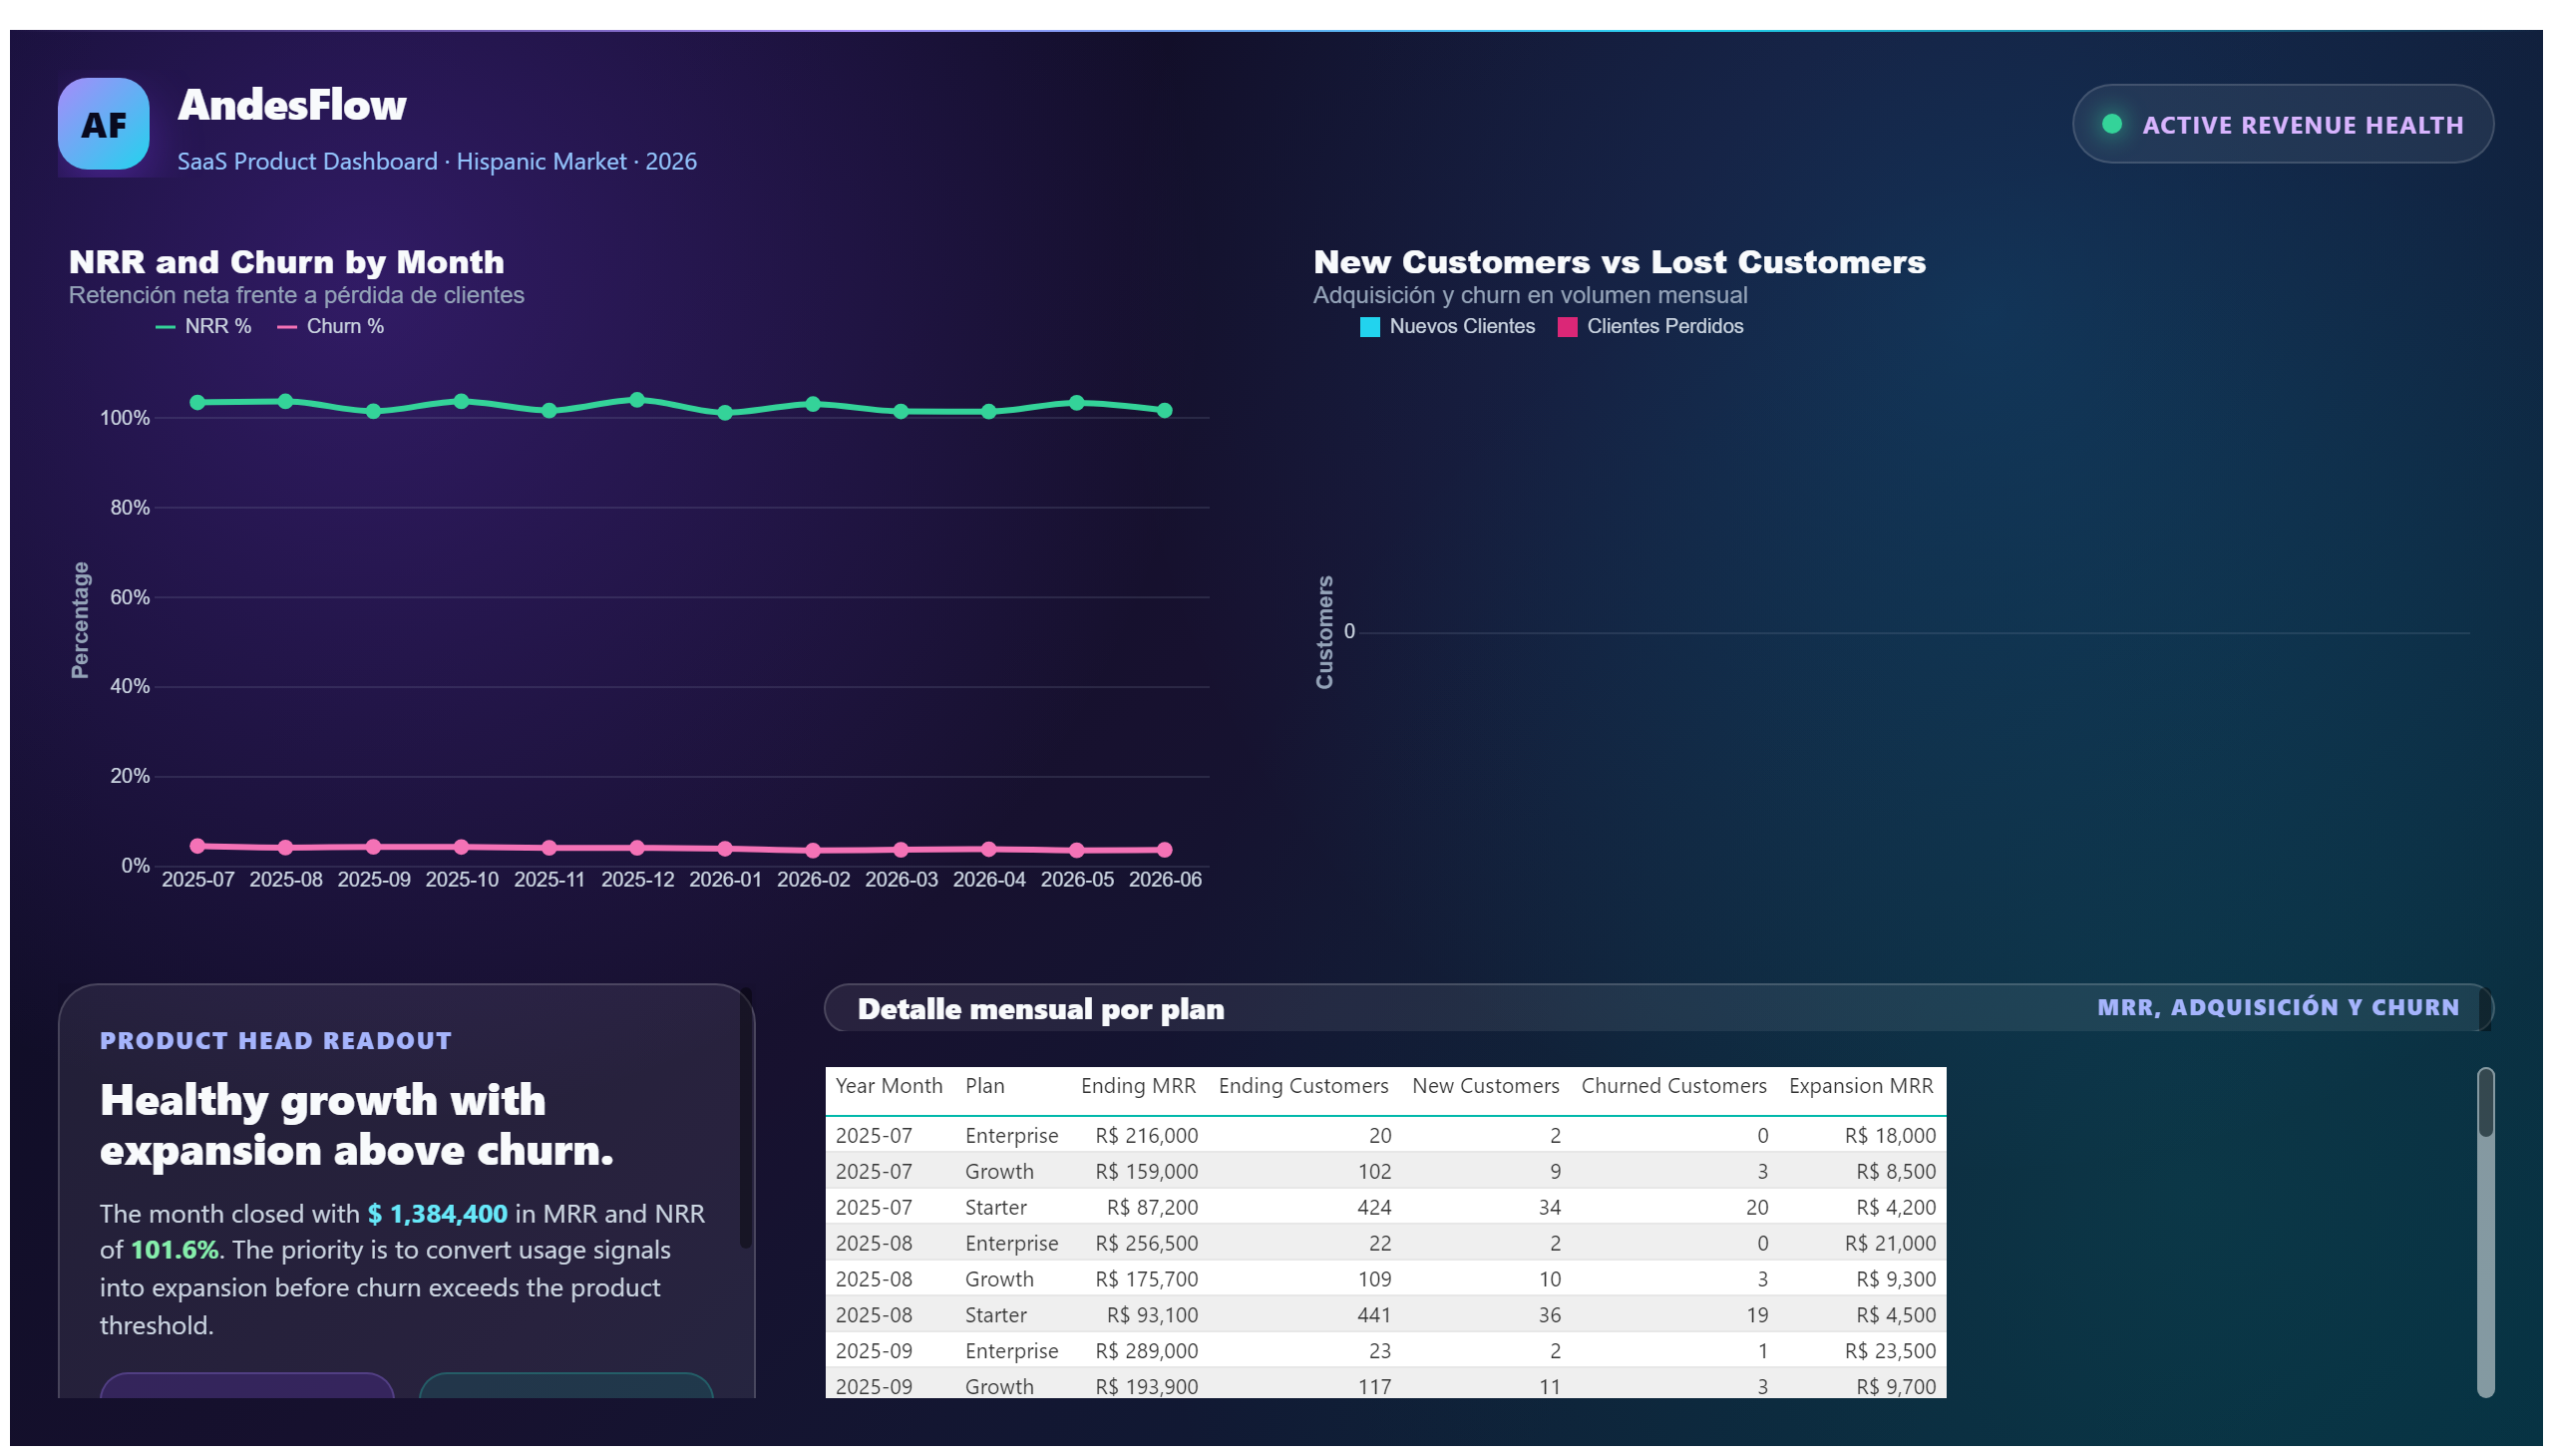Toggle the Churn % legend entry

tap(331, 326)
